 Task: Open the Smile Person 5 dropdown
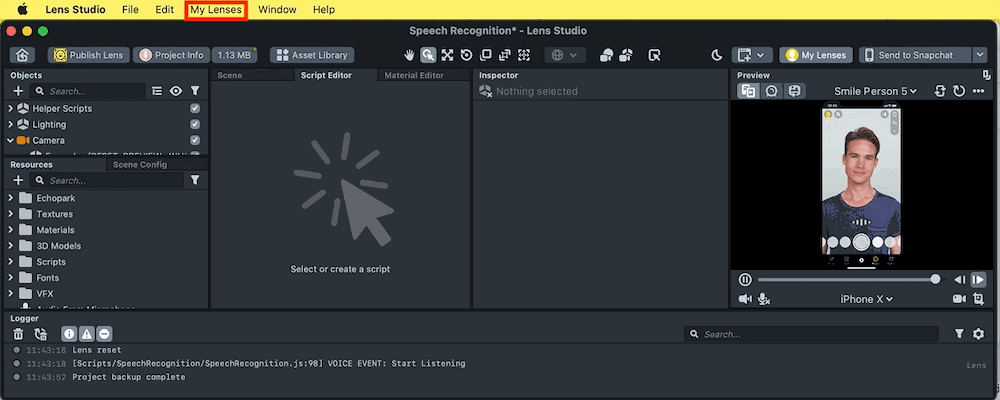pos(875,91)
